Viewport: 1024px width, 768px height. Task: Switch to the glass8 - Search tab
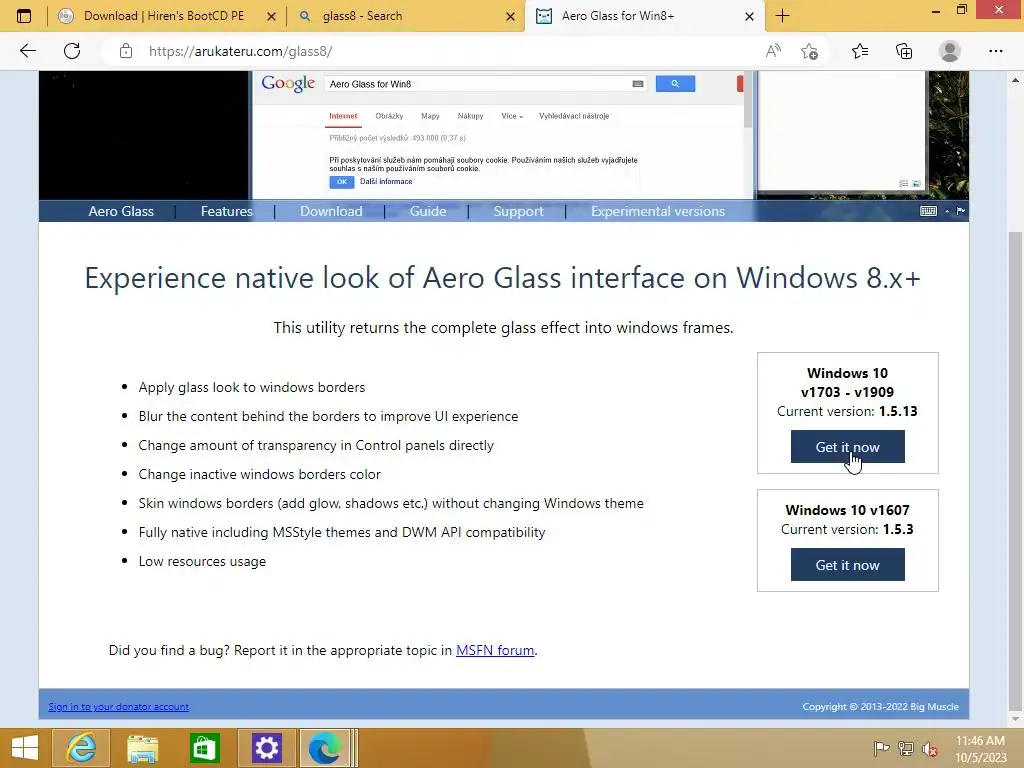tap(405, 16)
